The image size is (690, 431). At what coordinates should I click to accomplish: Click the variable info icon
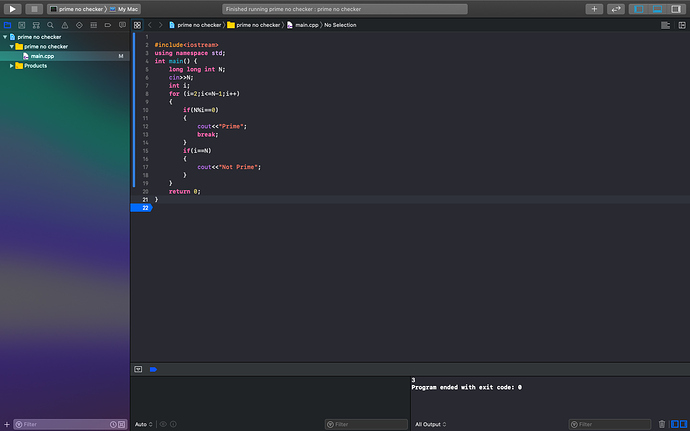[173, 424]
